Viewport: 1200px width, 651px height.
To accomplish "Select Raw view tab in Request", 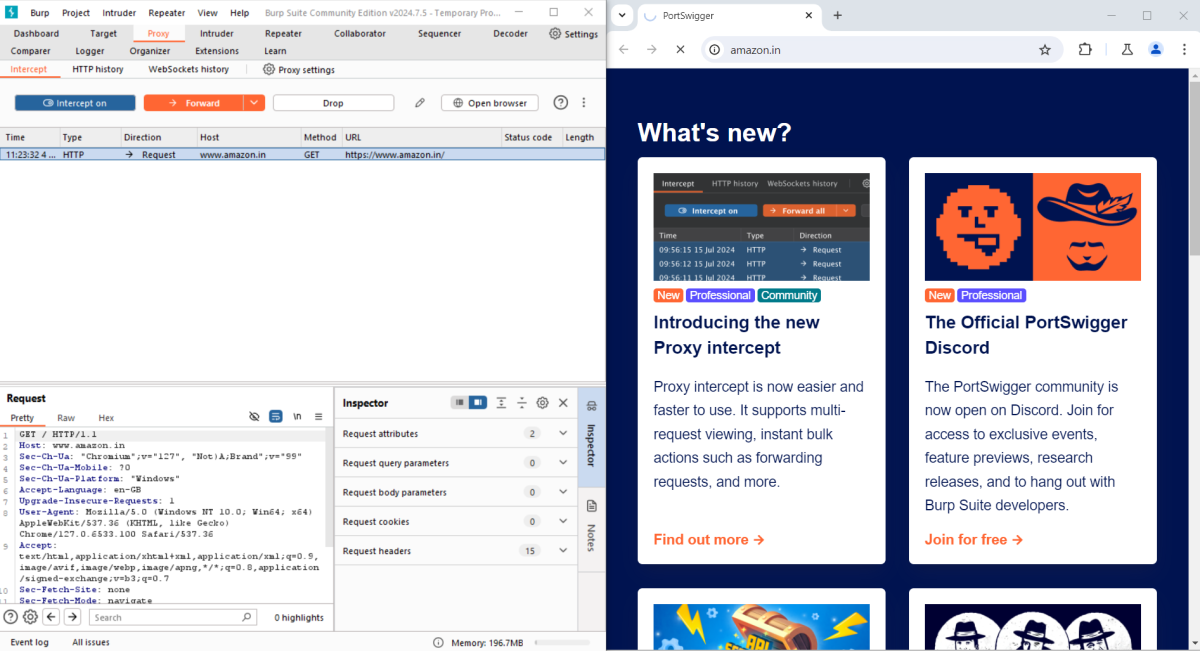I will 66,418.
